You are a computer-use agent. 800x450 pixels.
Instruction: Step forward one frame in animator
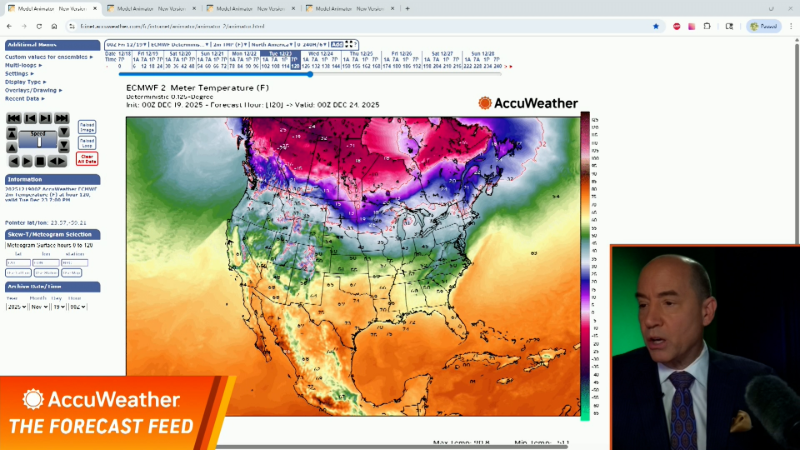(46, 118)
